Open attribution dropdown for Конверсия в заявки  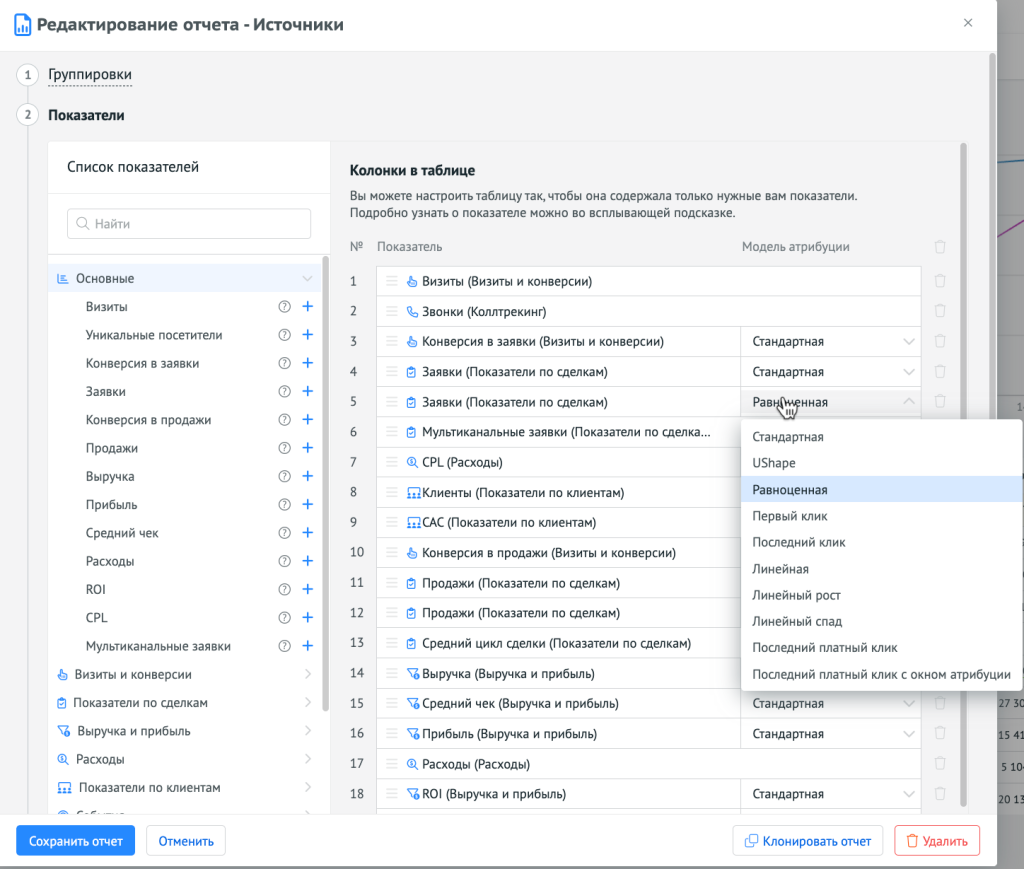point(829,342)
